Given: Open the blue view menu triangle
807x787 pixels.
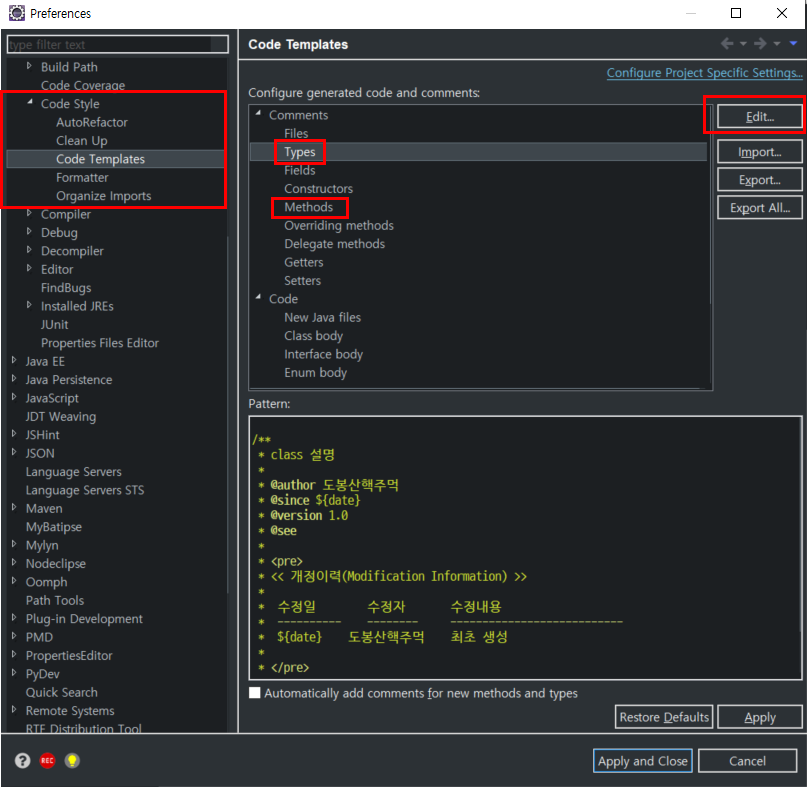Looking at the screenshot, I should (x=793, y=44).
